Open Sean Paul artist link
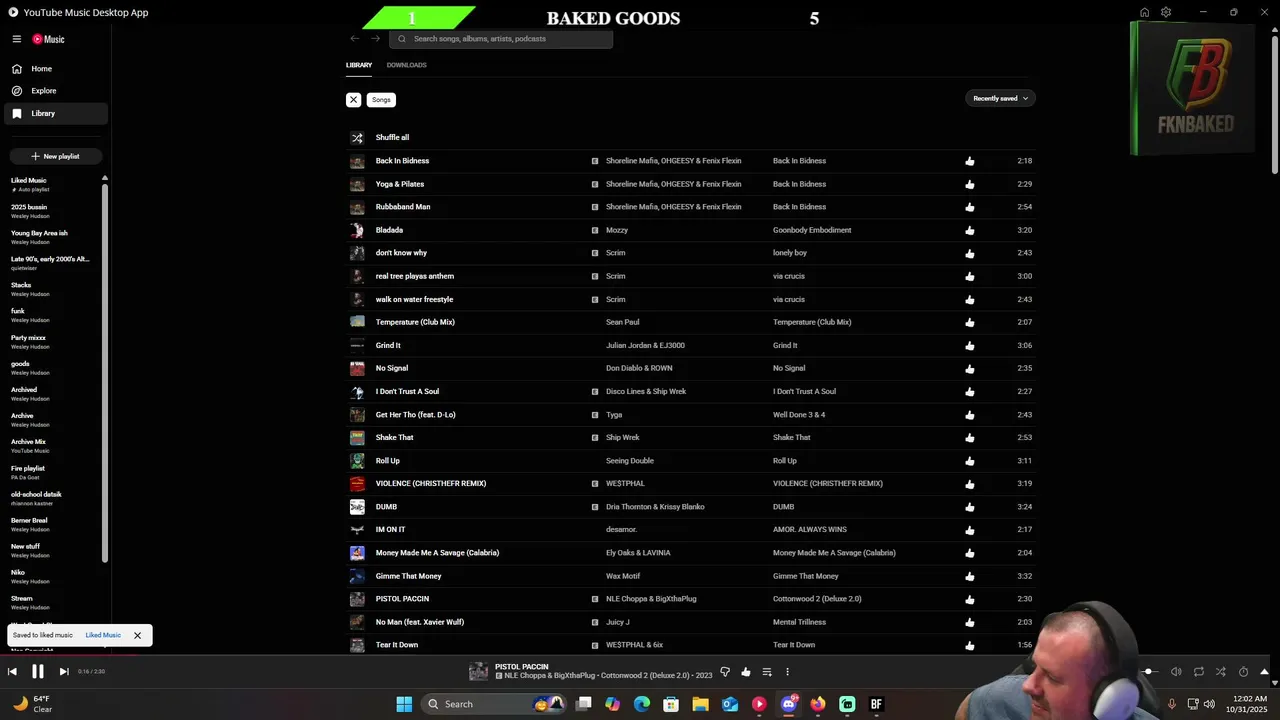The height and width of the screenshot is (720, 1280). 622,322
